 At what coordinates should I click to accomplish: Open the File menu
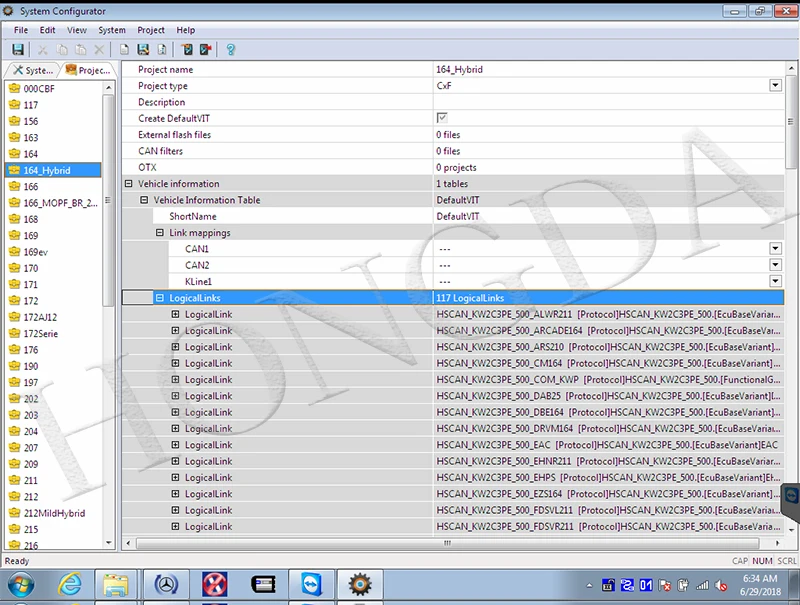21,30
